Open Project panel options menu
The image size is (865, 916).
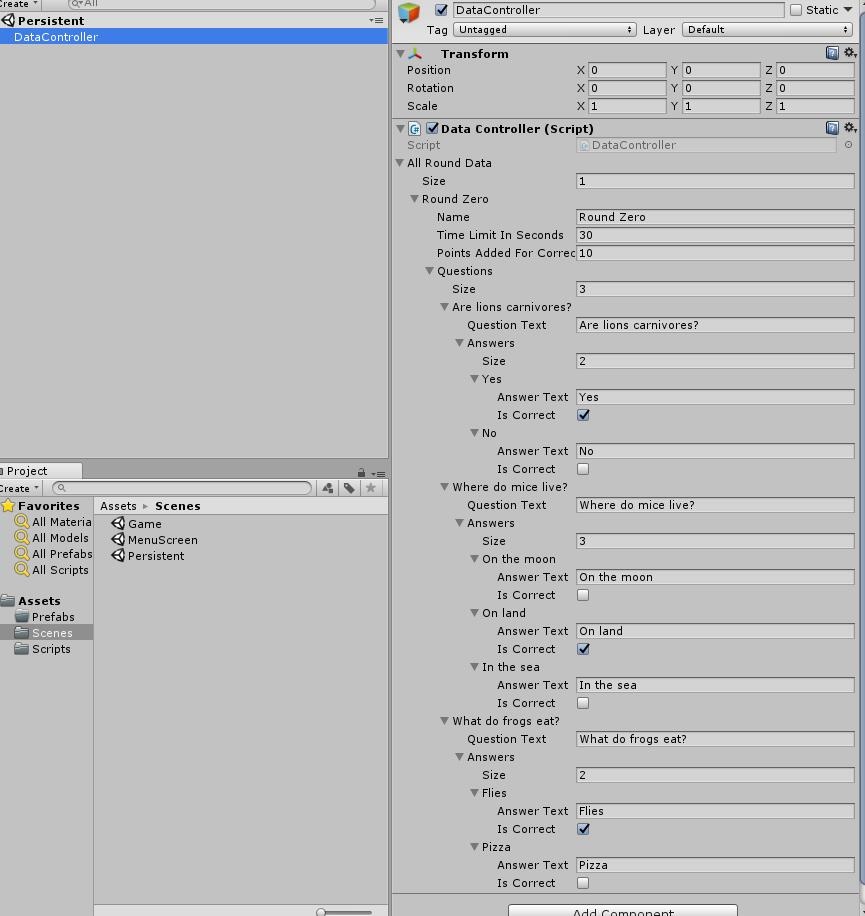pyautogui.click(x=378, y=474)
